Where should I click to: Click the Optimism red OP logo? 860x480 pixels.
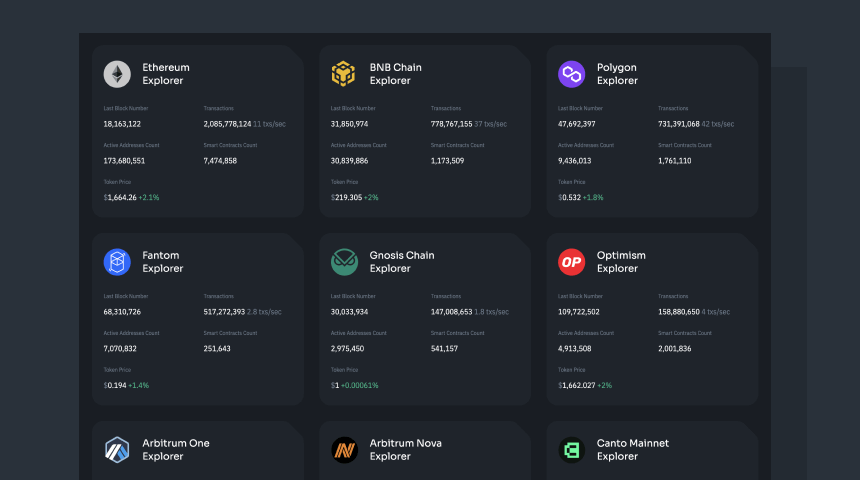[x=571, y=262]
